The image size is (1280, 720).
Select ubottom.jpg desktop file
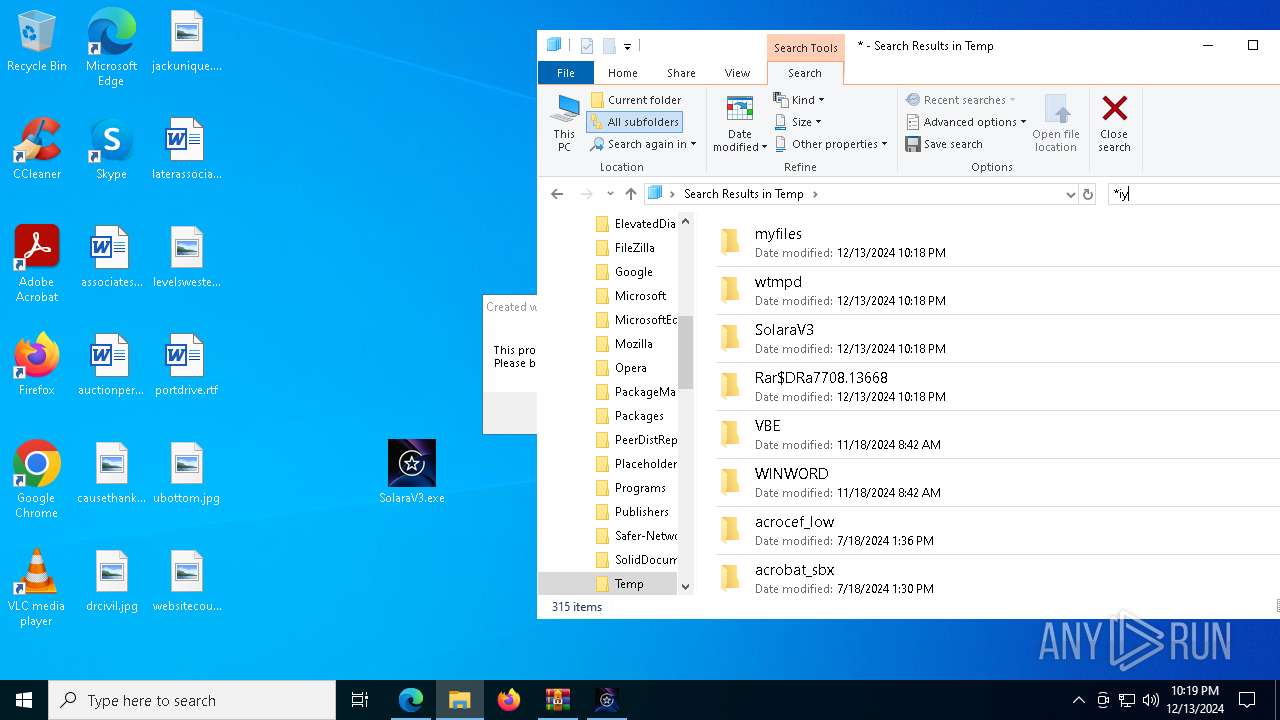pyautogui.click(x=186, y=473)
